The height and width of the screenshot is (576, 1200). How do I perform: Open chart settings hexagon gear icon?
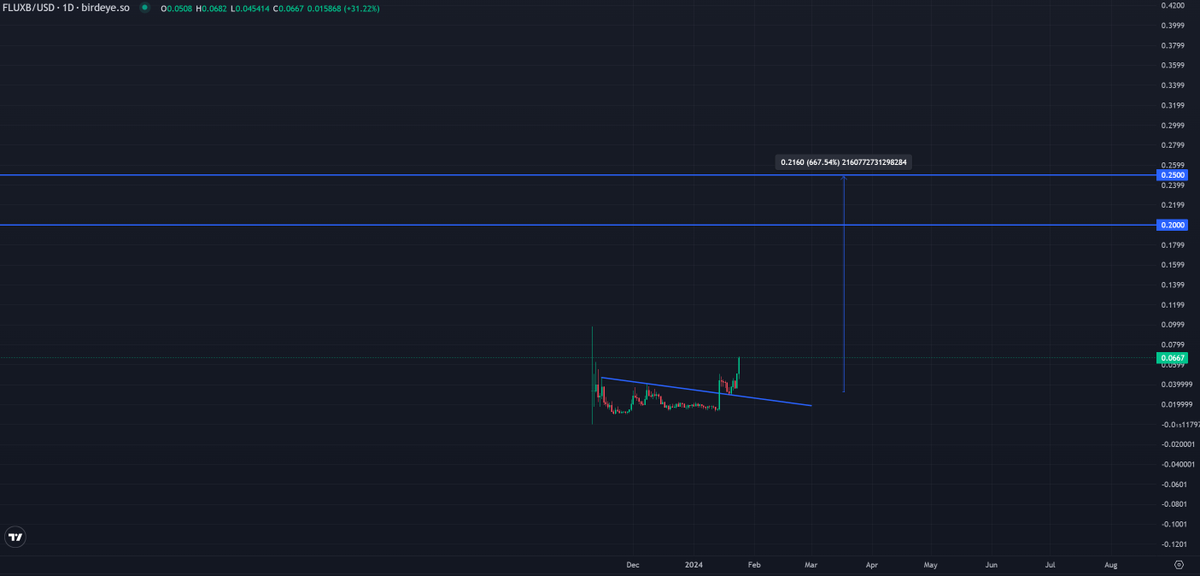(1178, 565)
